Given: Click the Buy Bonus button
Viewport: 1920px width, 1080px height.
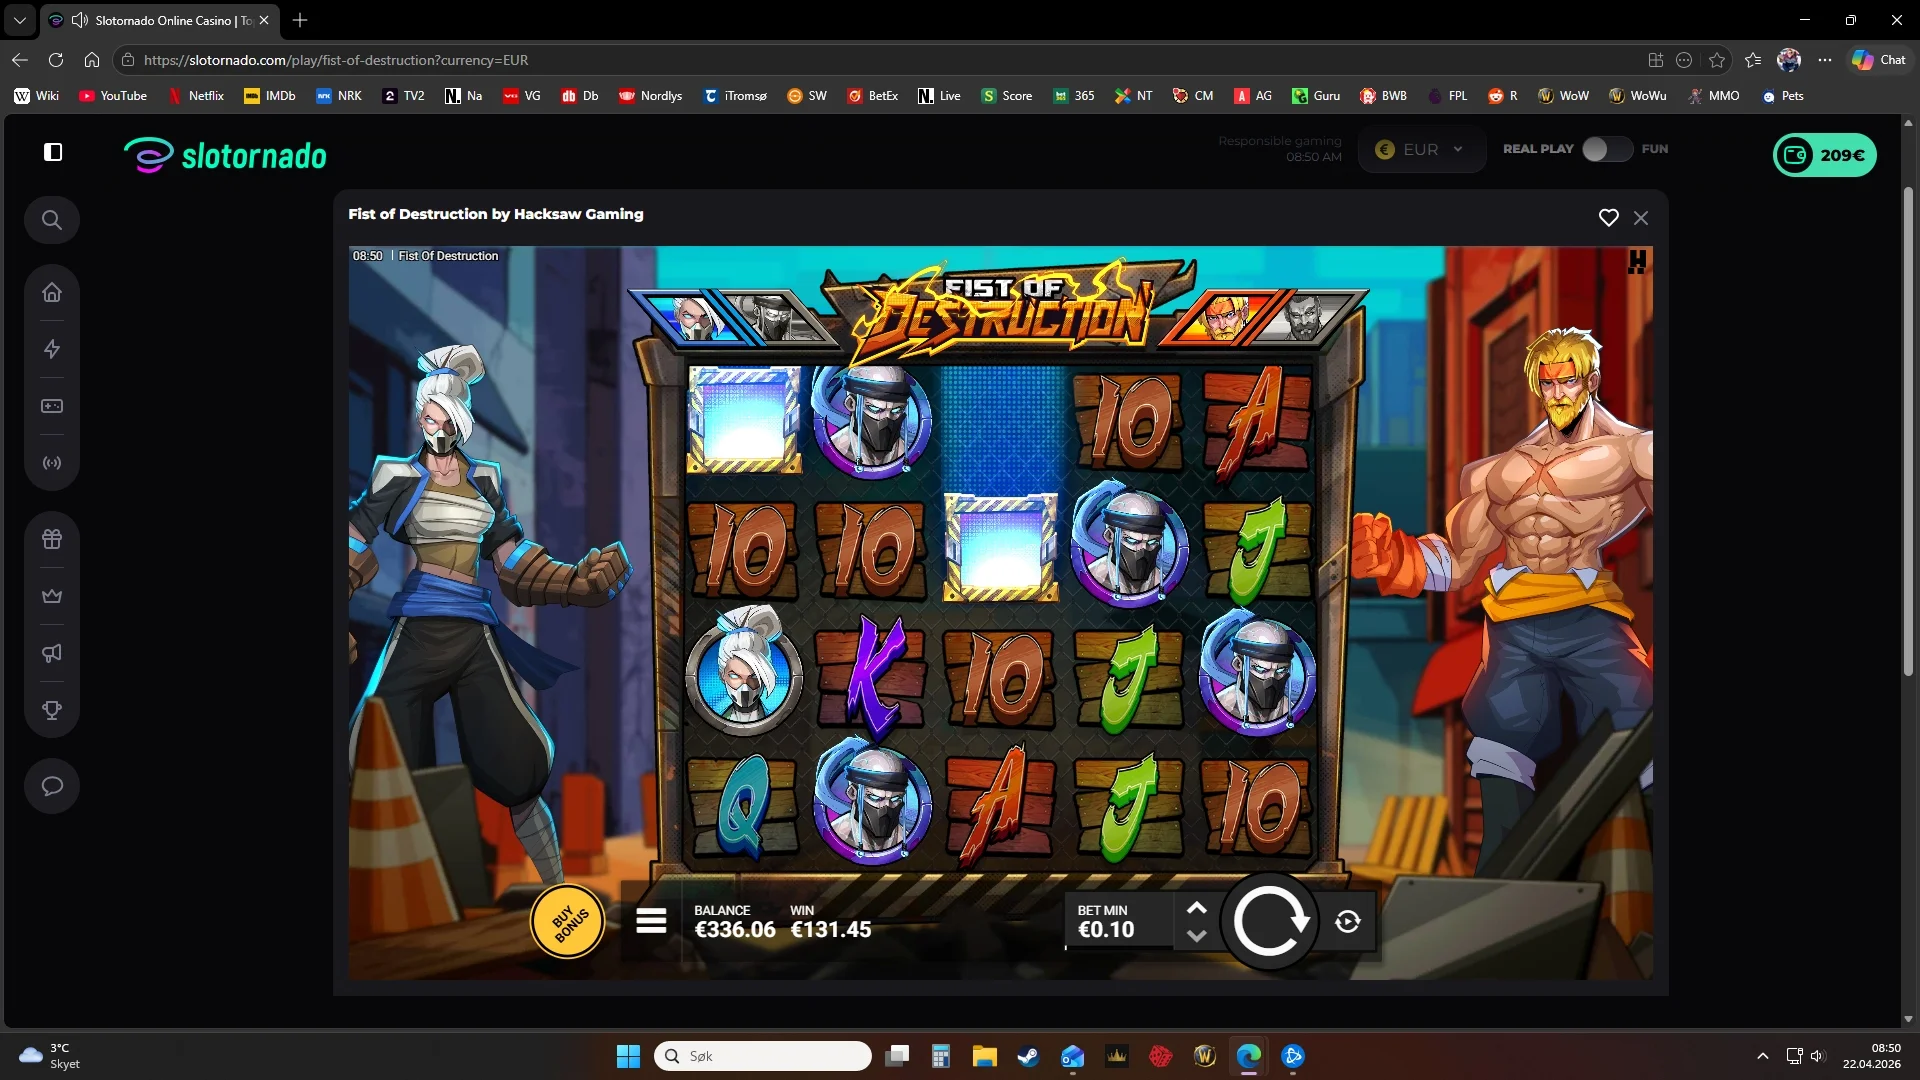Looking at the screenshot, I should pos(568,921).
